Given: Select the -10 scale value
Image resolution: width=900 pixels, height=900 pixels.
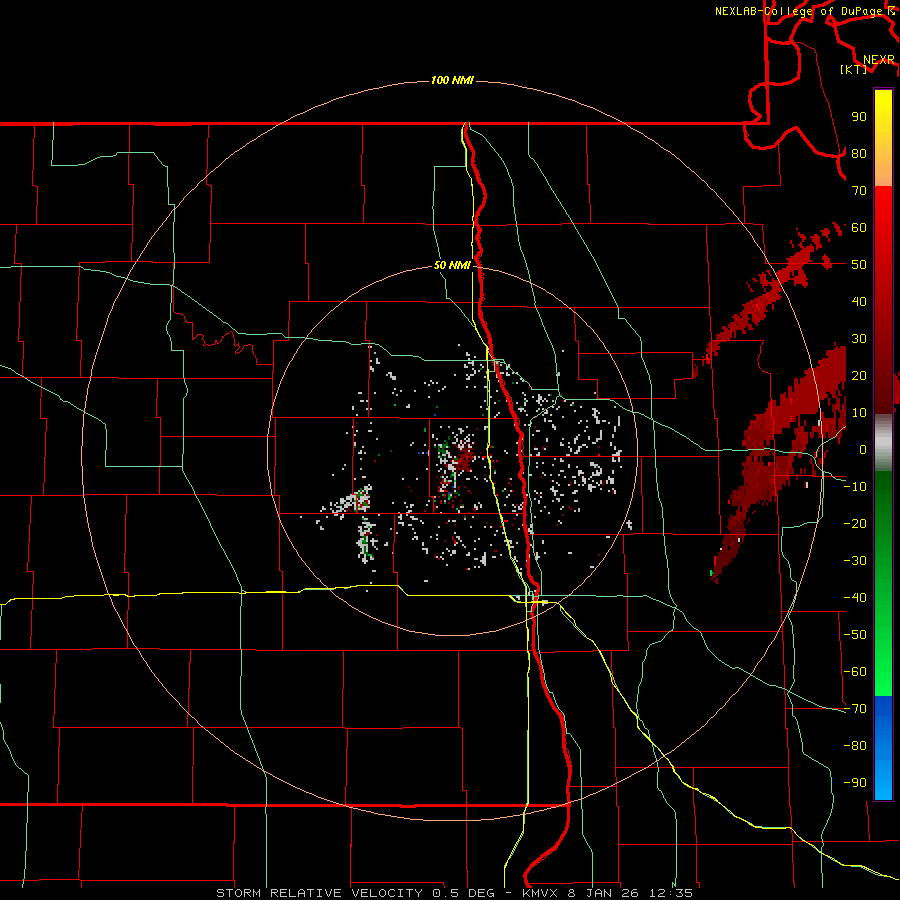Looking at the screenshot, I should (x=855, y=487).
